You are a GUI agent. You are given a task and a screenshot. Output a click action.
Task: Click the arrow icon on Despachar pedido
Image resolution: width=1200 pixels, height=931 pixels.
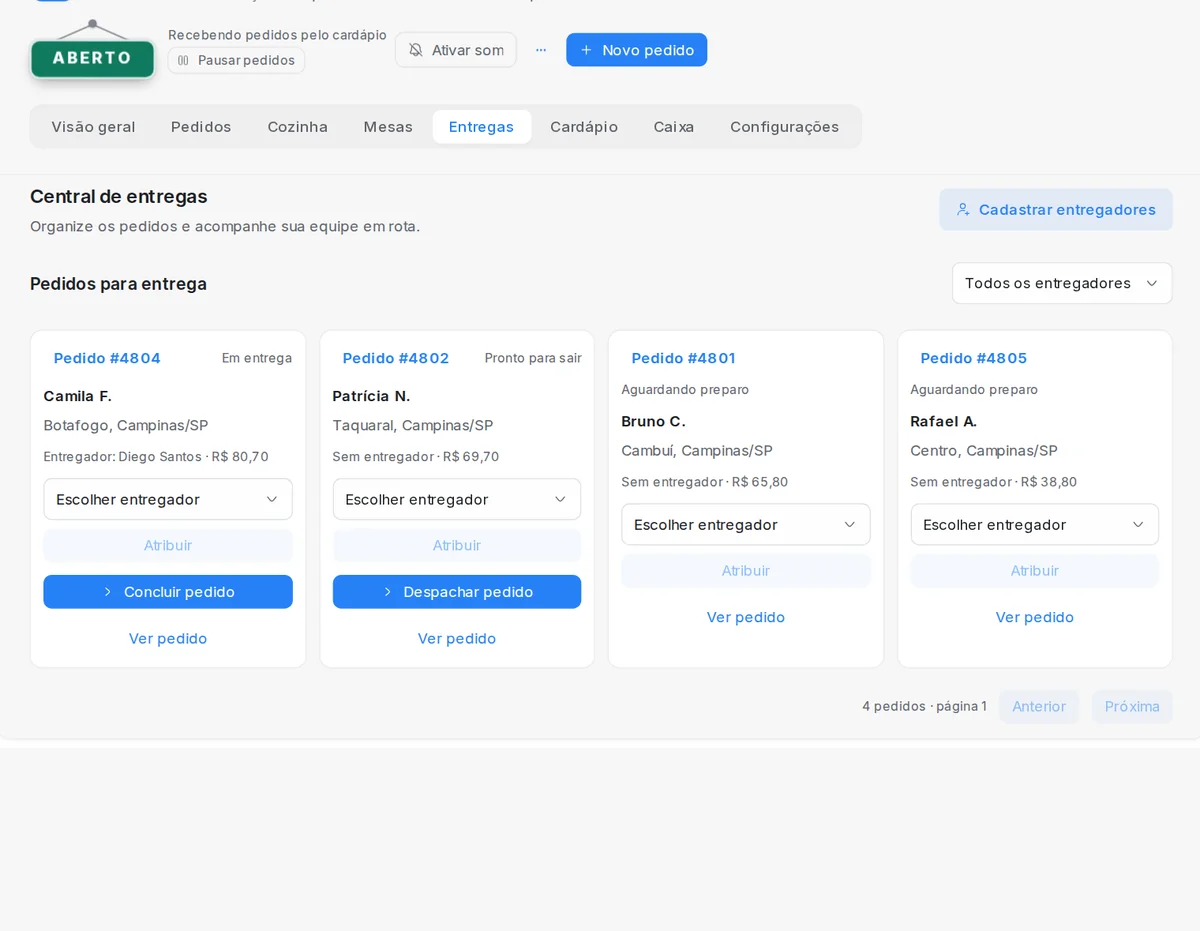coord(388,592)
